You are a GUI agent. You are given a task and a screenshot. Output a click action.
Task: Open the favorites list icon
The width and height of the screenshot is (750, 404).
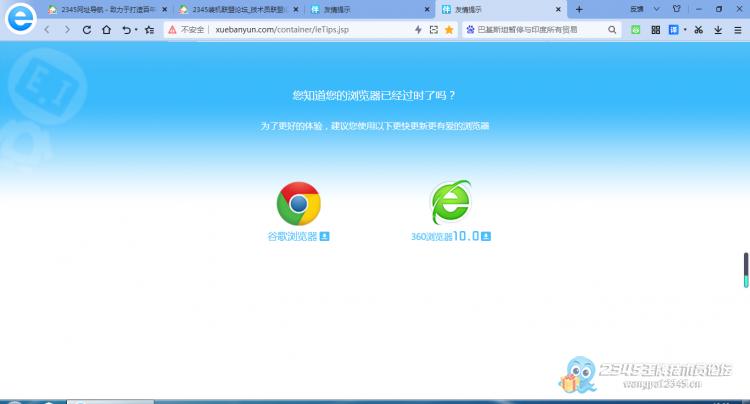click(149, 30)
